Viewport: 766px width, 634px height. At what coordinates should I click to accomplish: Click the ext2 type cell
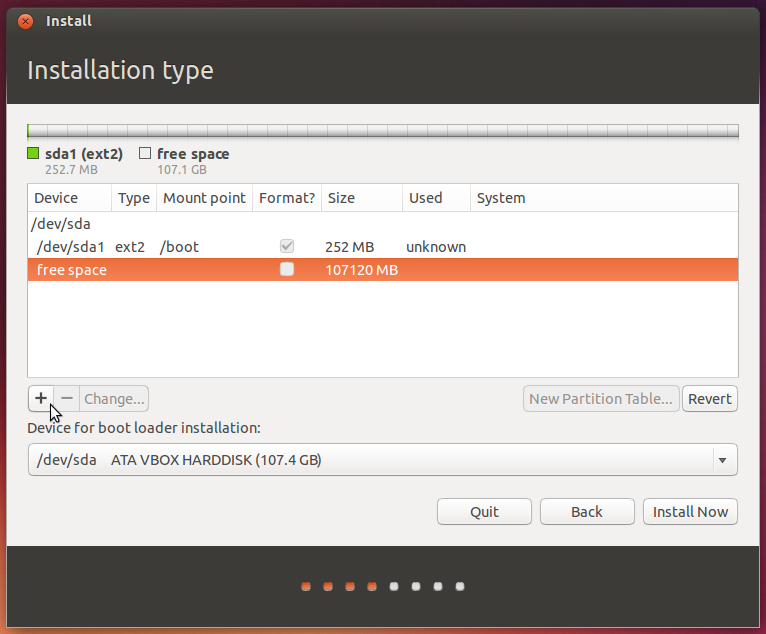pos(130,247)
